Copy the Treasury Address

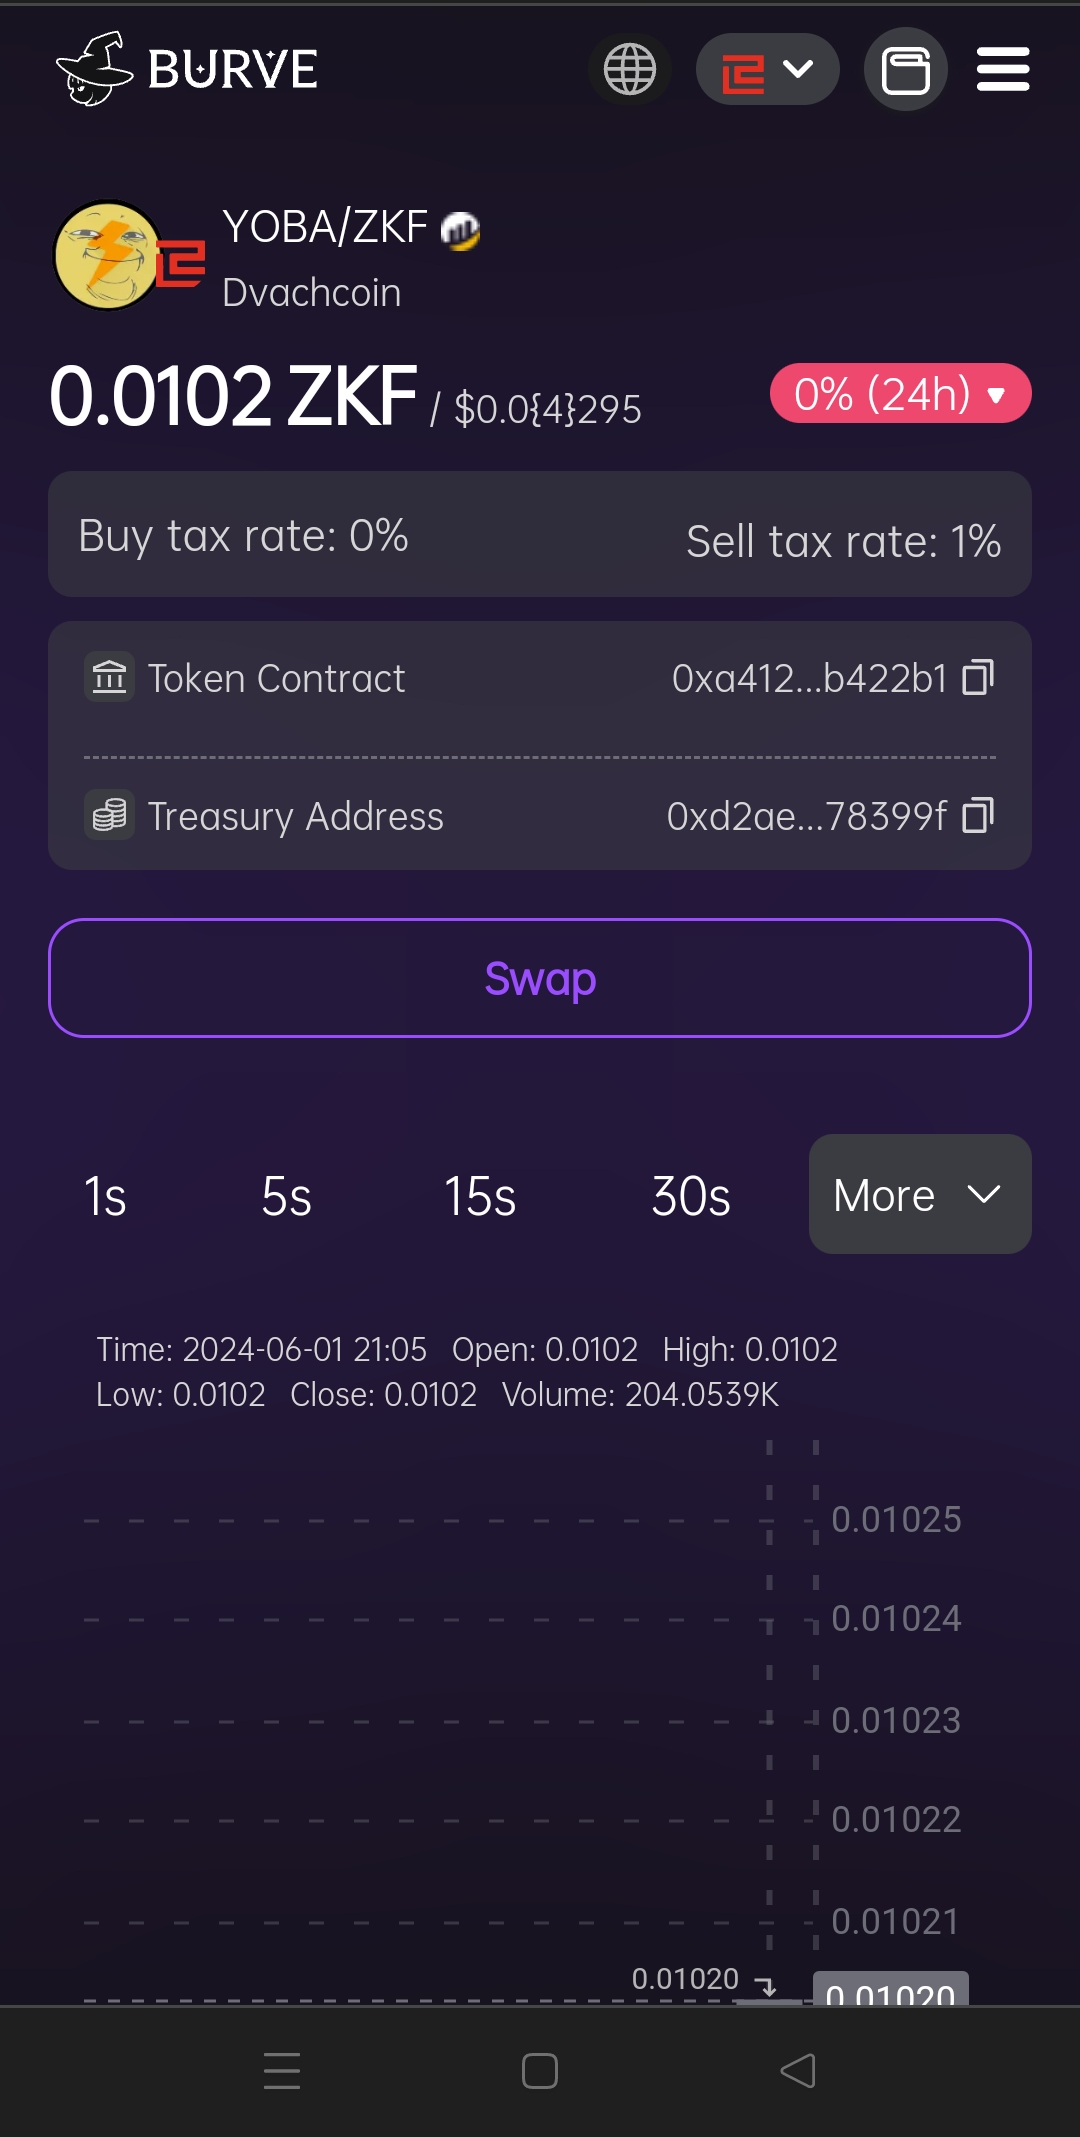tap(978, 816)
